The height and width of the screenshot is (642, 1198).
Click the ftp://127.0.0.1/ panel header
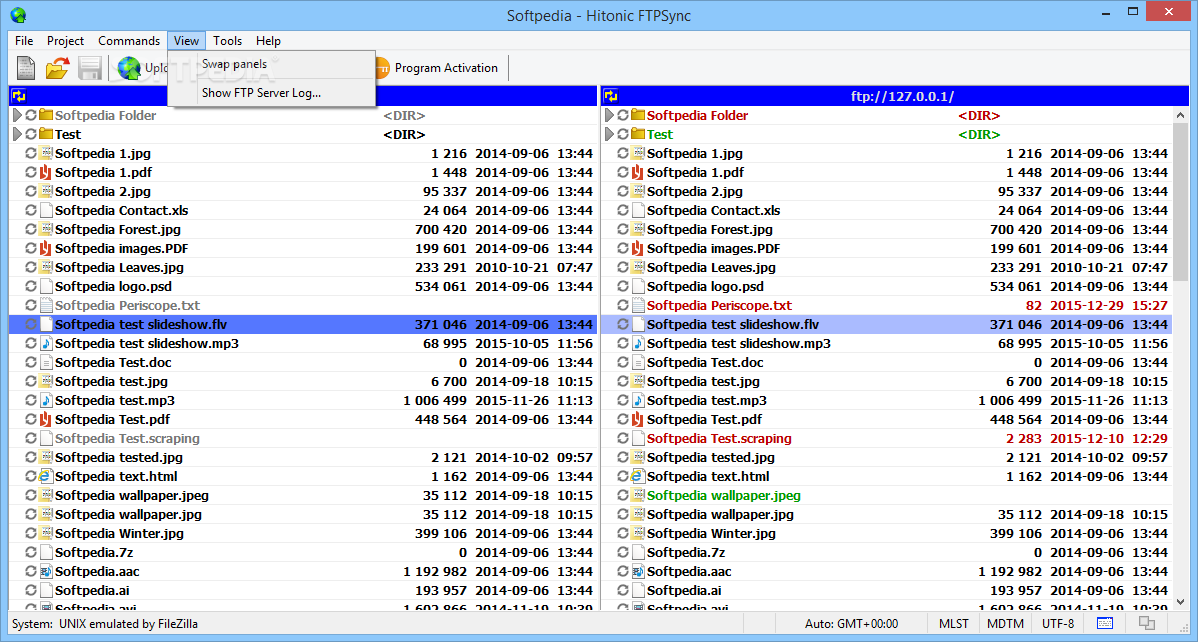(895, 96)
